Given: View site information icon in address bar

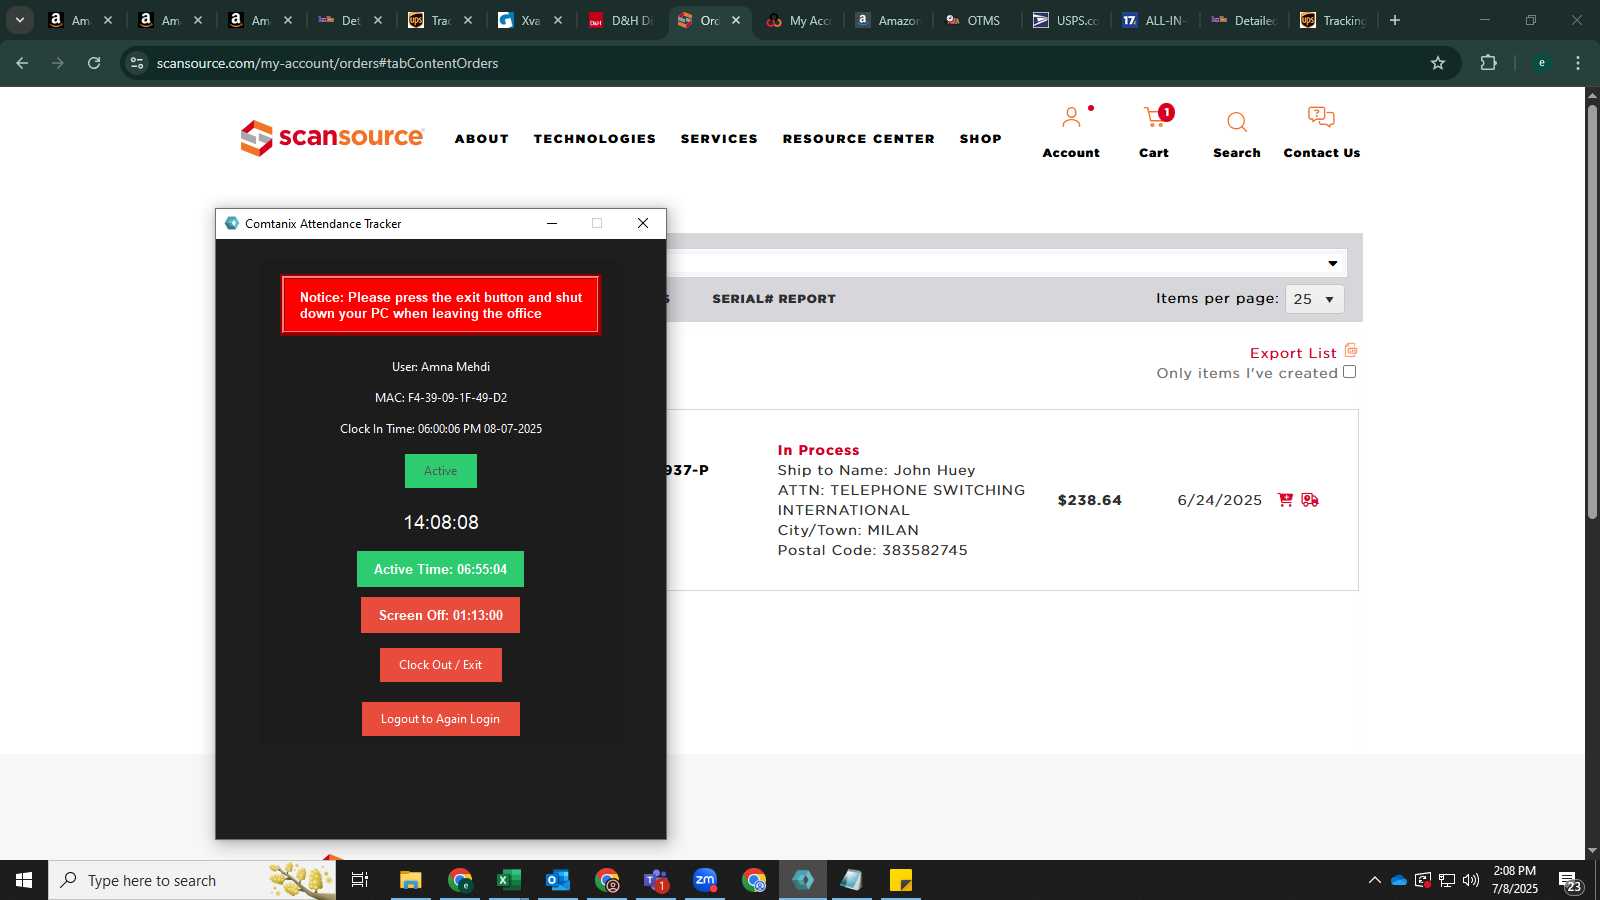Looking at the screenshot, I should point(137,63).
